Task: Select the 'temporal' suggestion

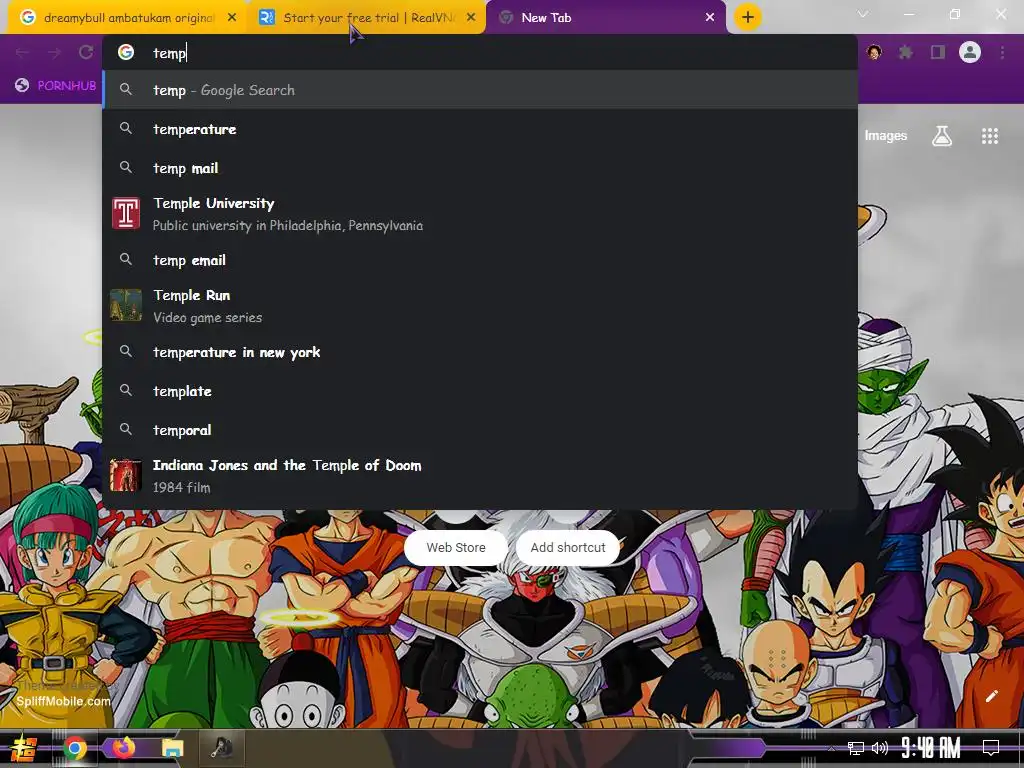Action: click(x=480, y=430)
